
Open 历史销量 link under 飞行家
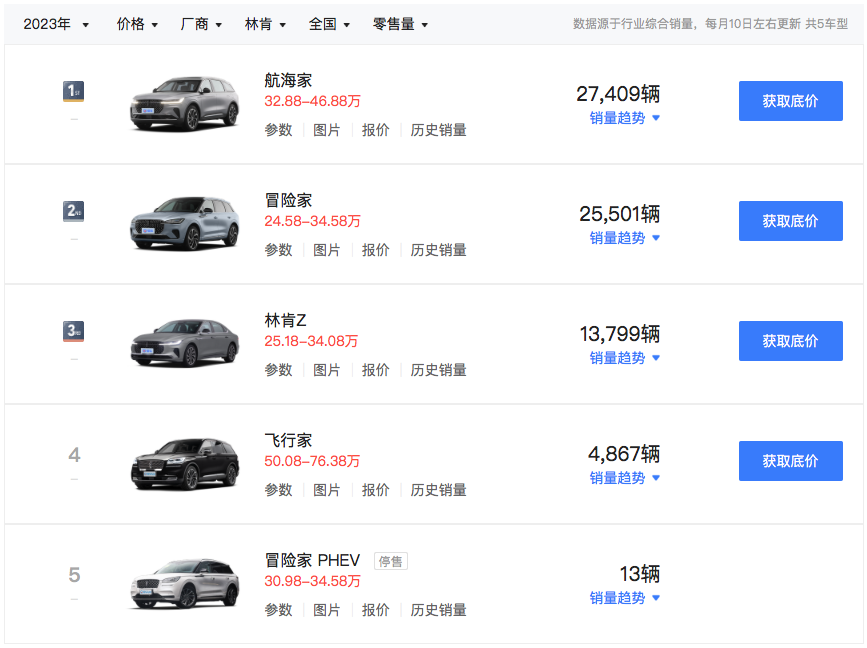438,490
